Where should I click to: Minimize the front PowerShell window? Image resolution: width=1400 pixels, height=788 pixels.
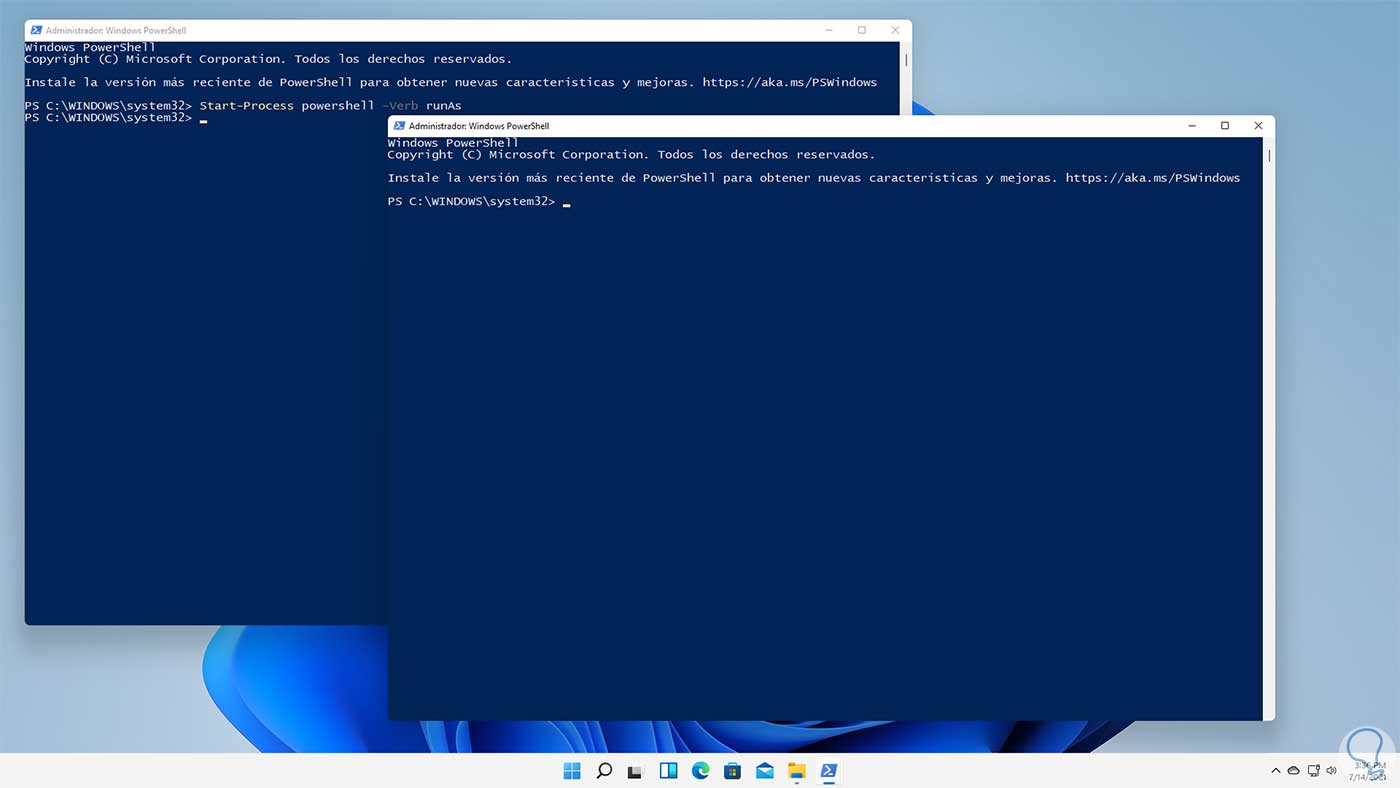pos(1192,126)
